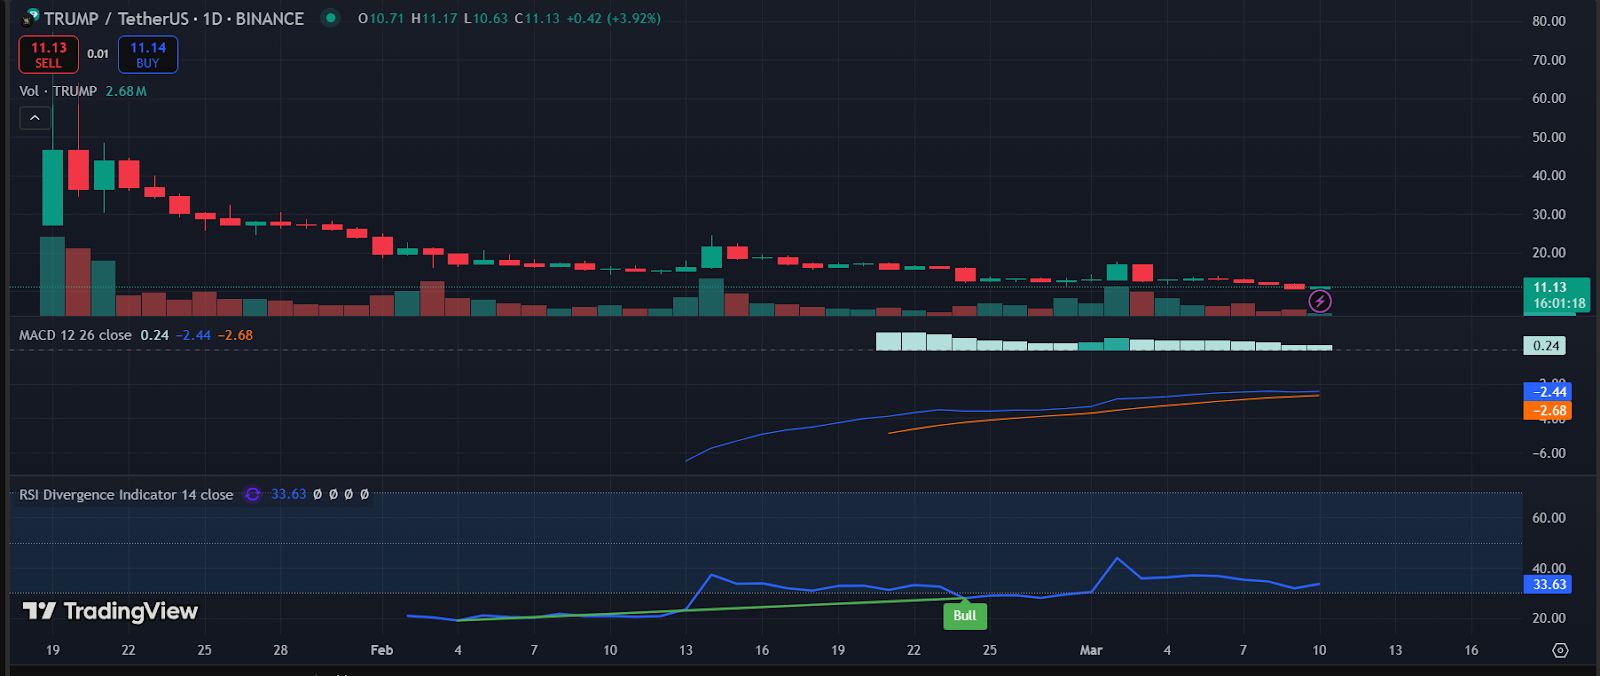The width and height of the screenshot is (1600, 676).
Task: Click the TradingView logo
Action: coord(110,611)
